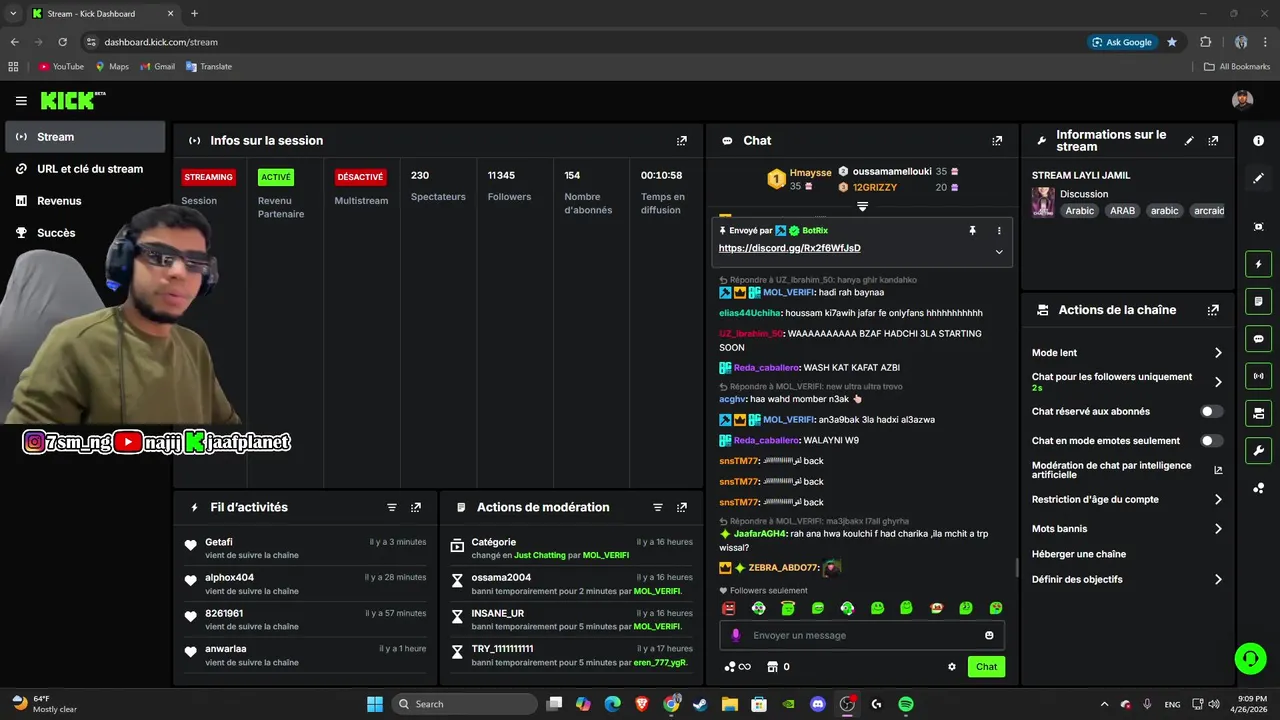Open the info icon in the right sidebar
Screen dimensions: 1280x720
pyautogui.click(x=1259, y=141)
